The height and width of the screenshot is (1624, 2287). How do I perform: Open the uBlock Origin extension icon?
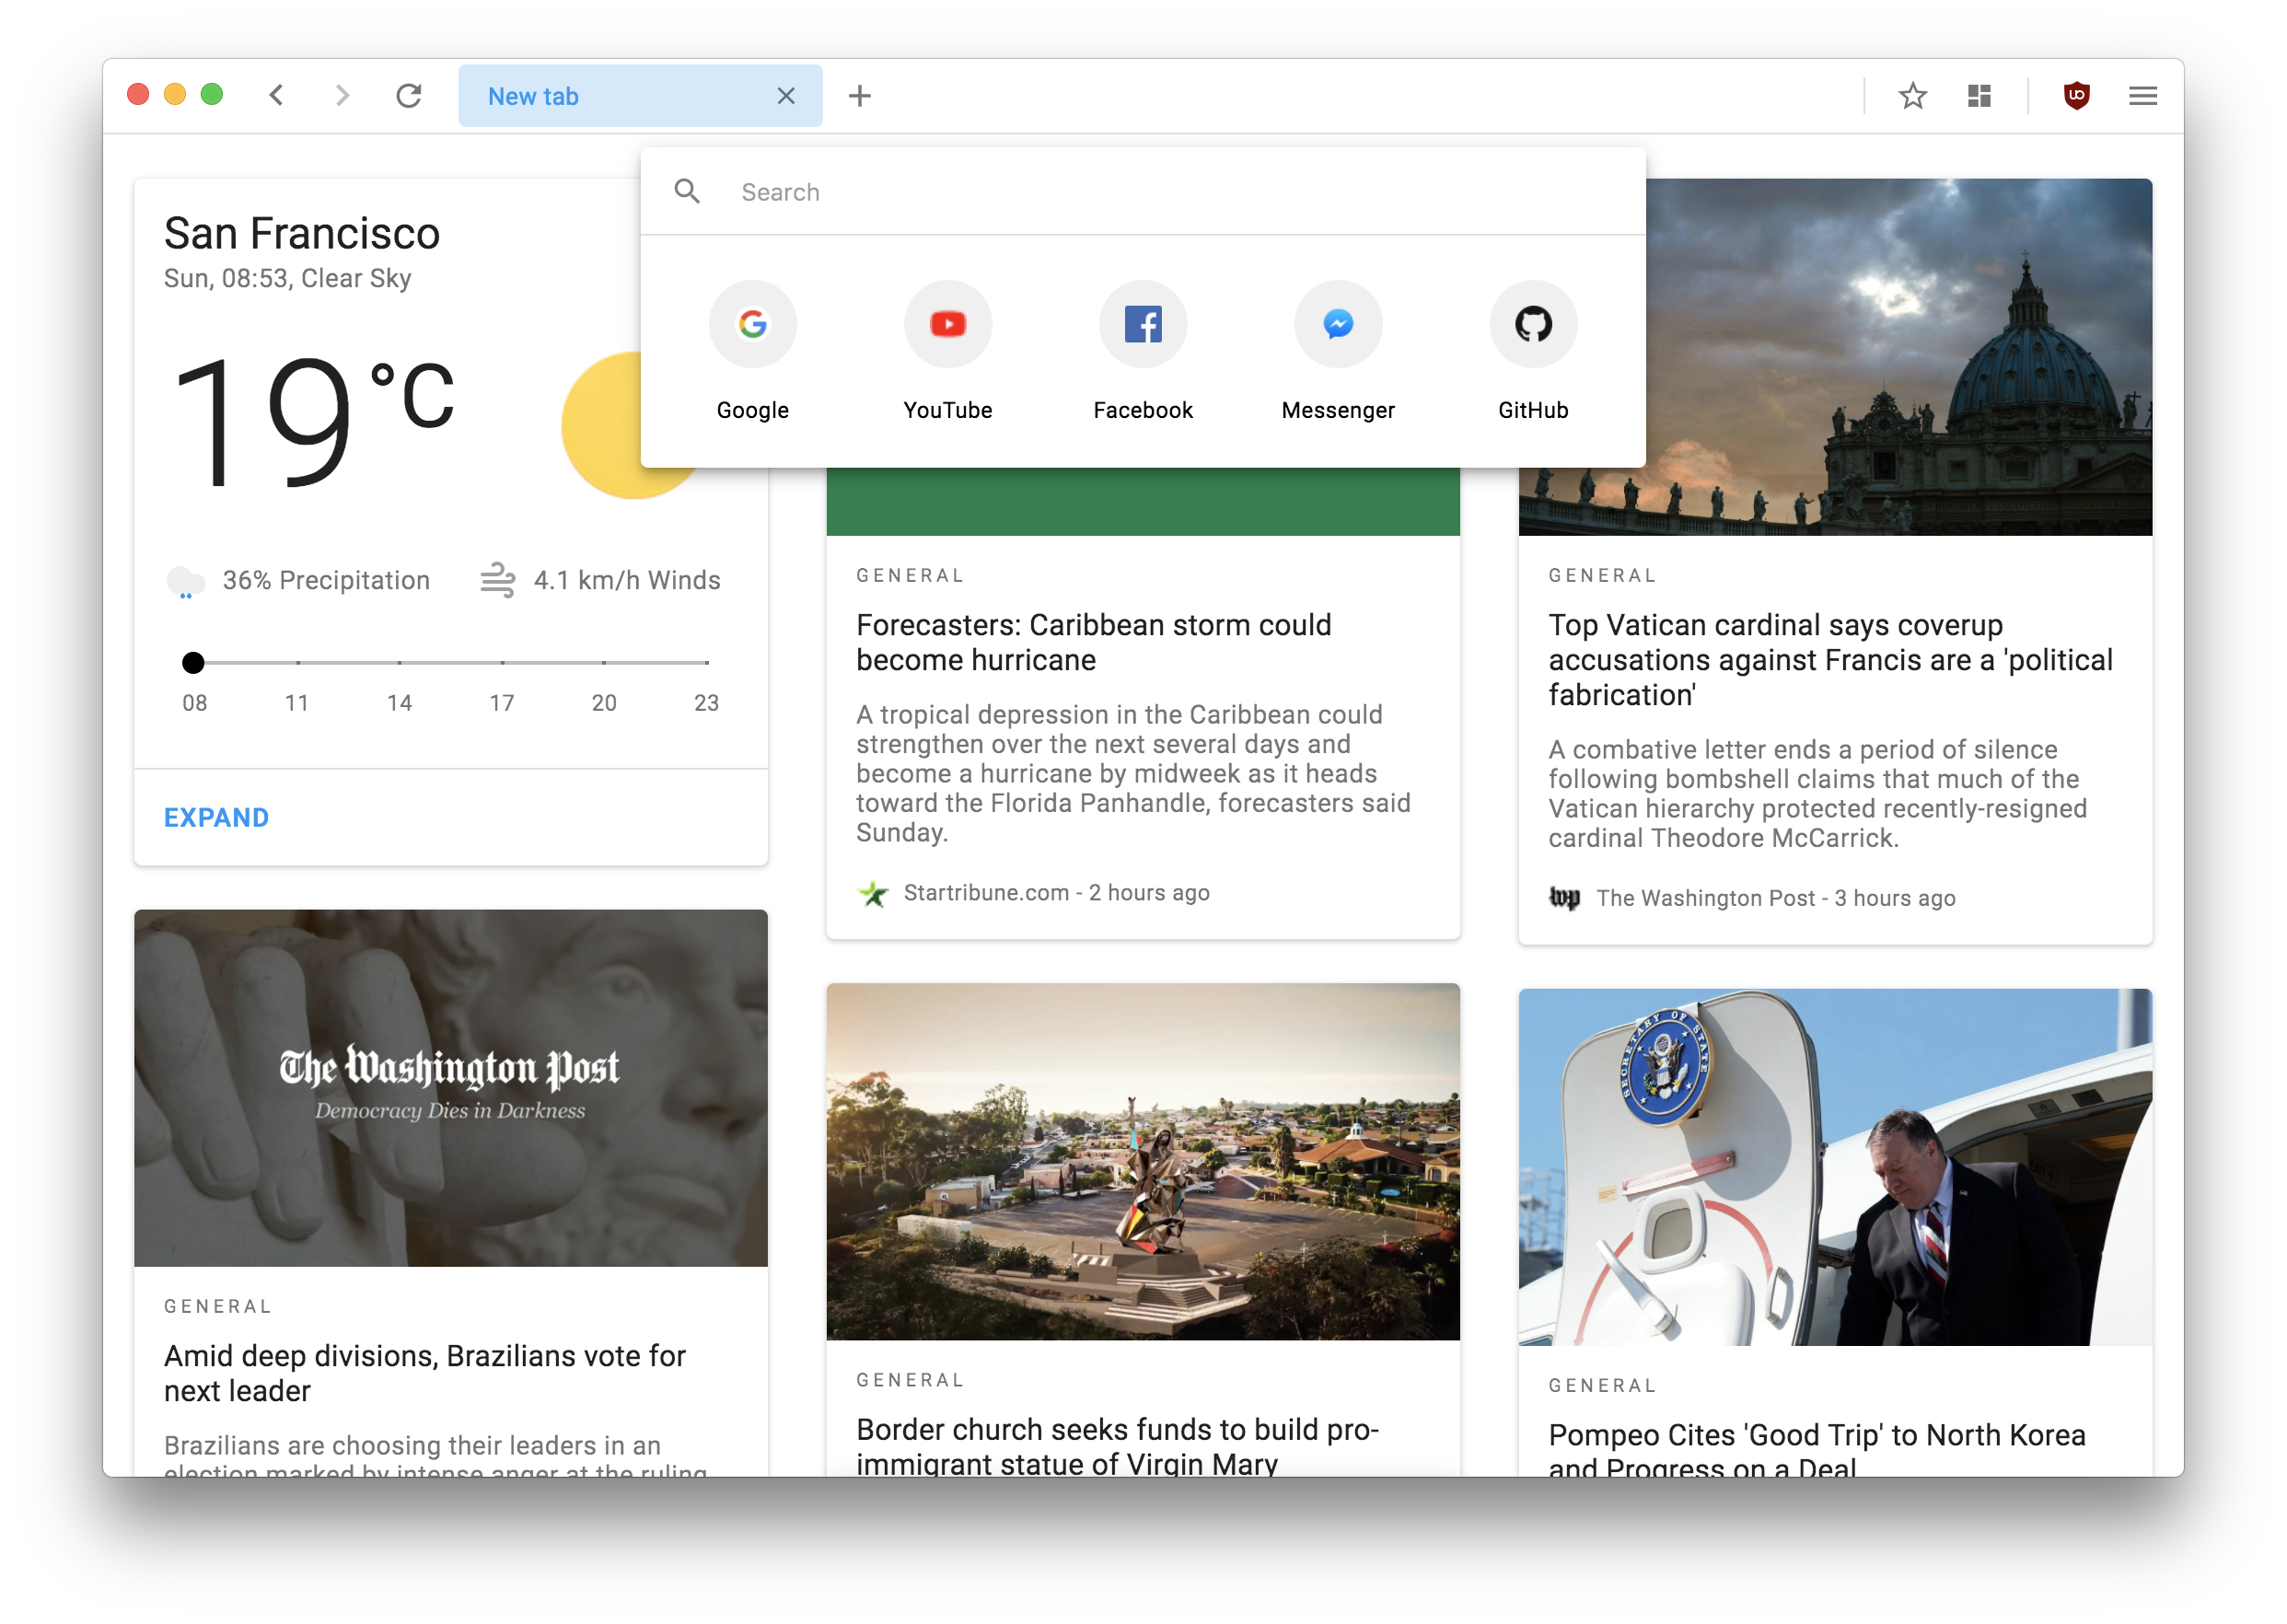point(2076,96)
